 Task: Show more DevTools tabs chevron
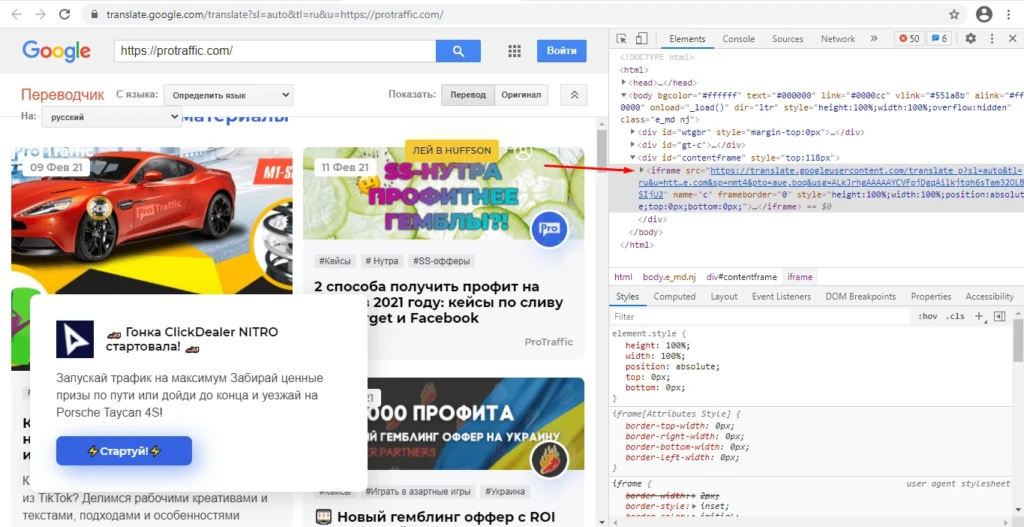(x=874, y=39)
